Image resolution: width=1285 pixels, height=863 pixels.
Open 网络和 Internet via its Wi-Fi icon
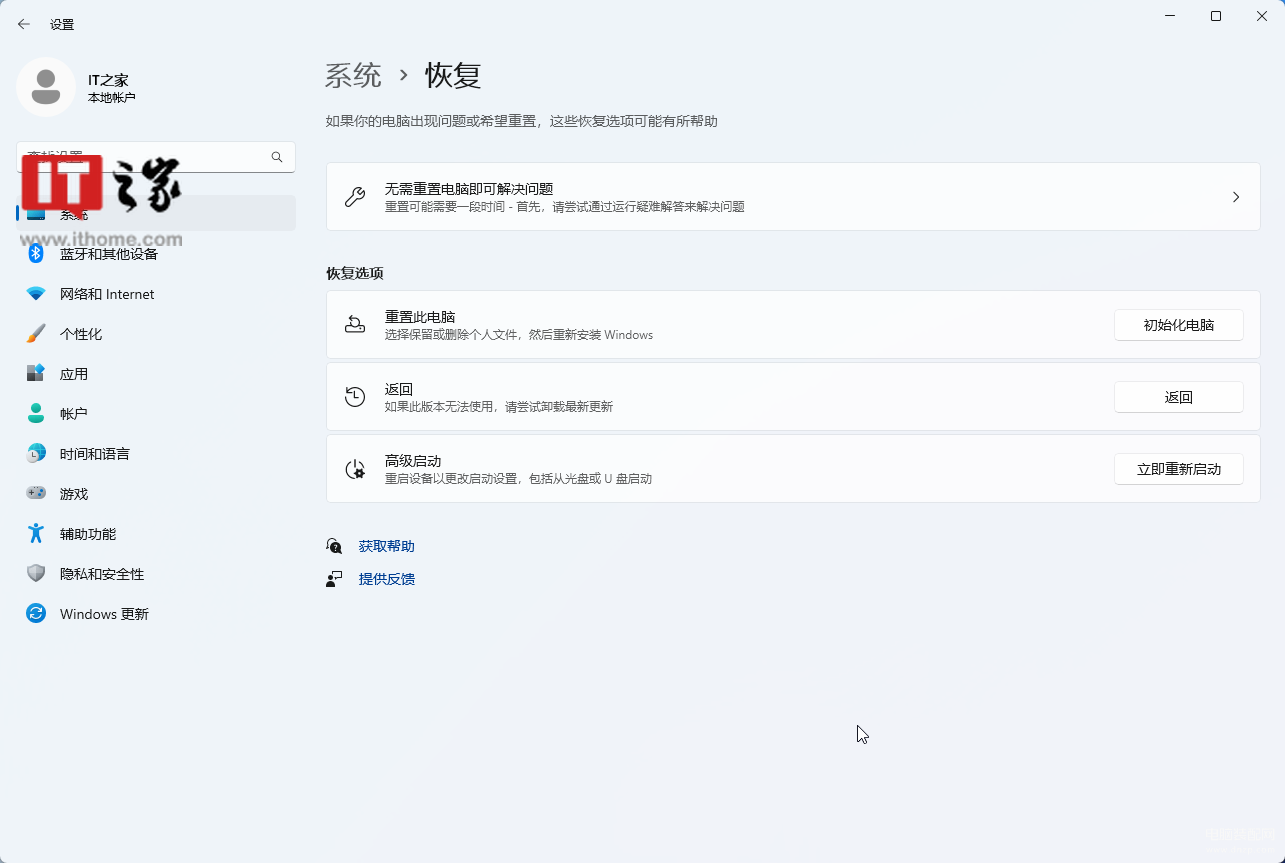tap(36, 294)
